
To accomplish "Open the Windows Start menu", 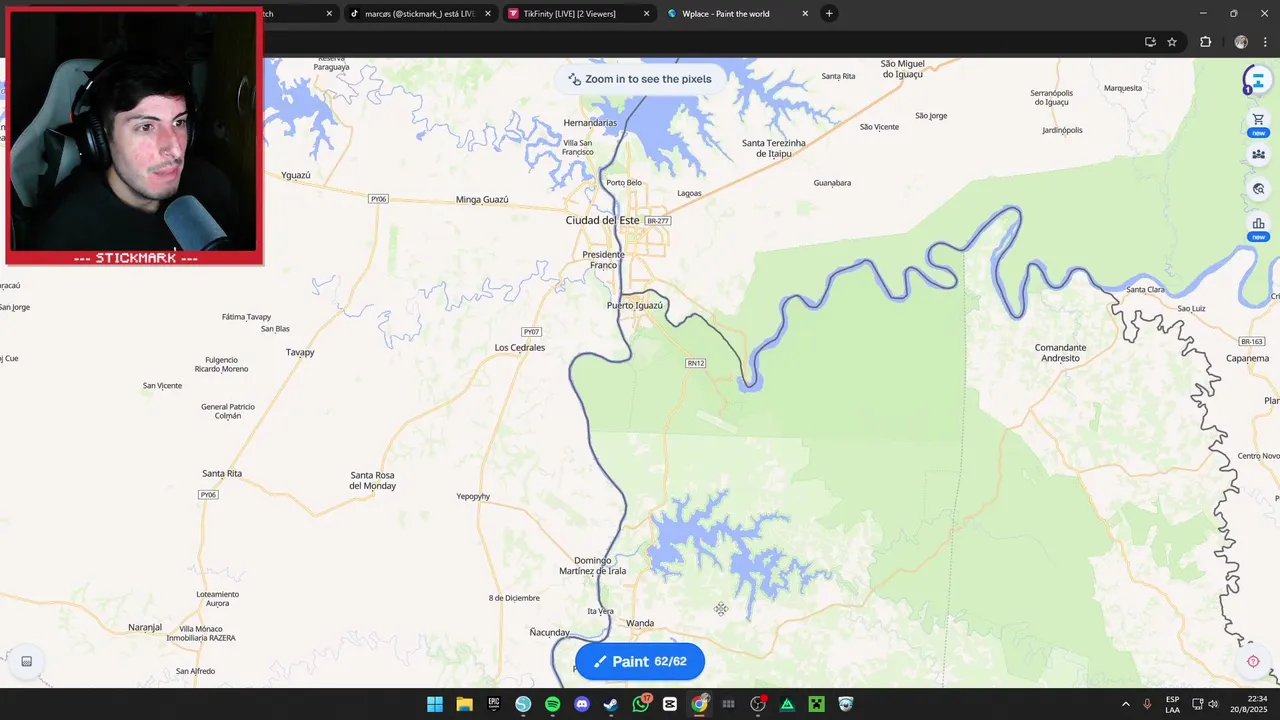I will [x=435, y=704].
